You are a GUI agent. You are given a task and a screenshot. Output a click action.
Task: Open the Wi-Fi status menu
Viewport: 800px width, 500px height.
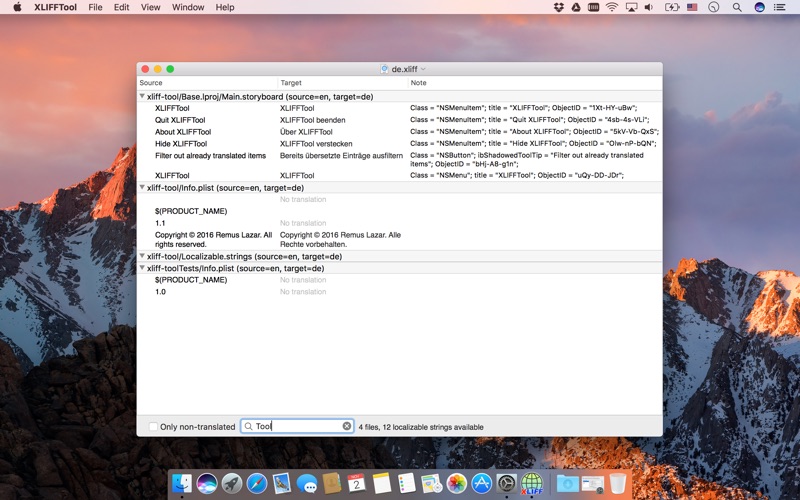click(x=612, y=7)
